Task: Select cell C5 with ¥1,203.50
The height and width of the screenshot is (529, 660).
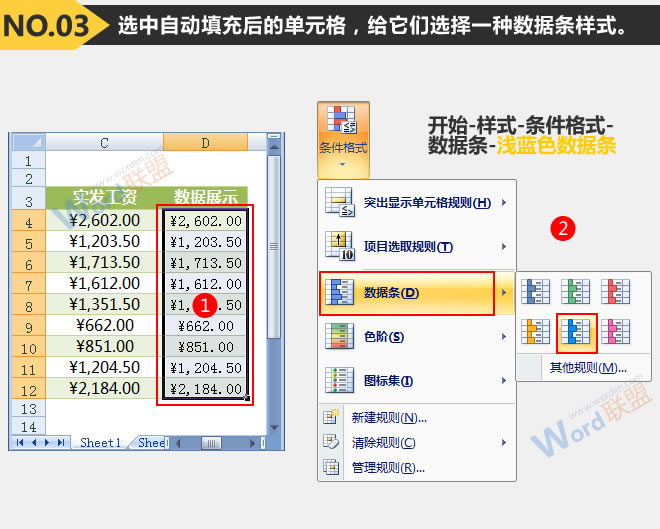Action: point(104,241)
